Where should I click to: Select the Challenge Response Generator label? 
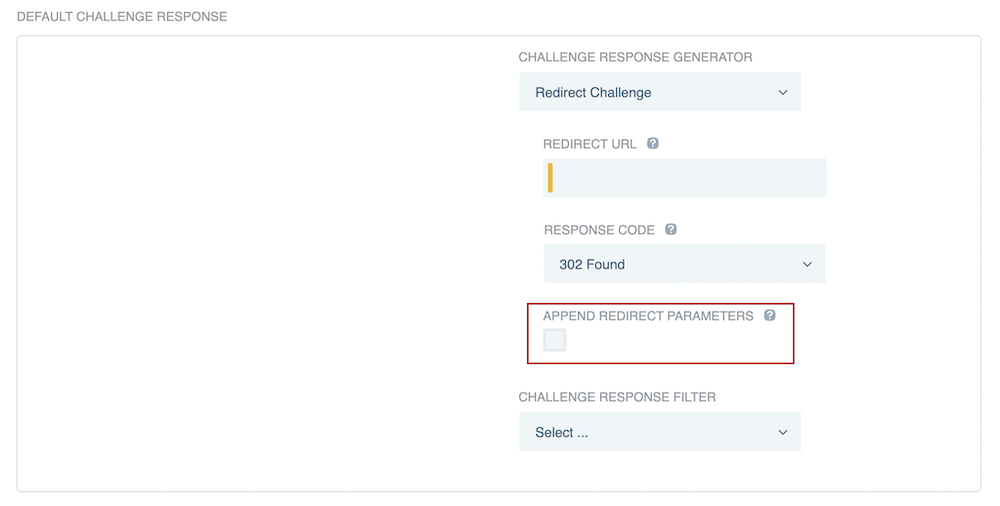point(635,58)
